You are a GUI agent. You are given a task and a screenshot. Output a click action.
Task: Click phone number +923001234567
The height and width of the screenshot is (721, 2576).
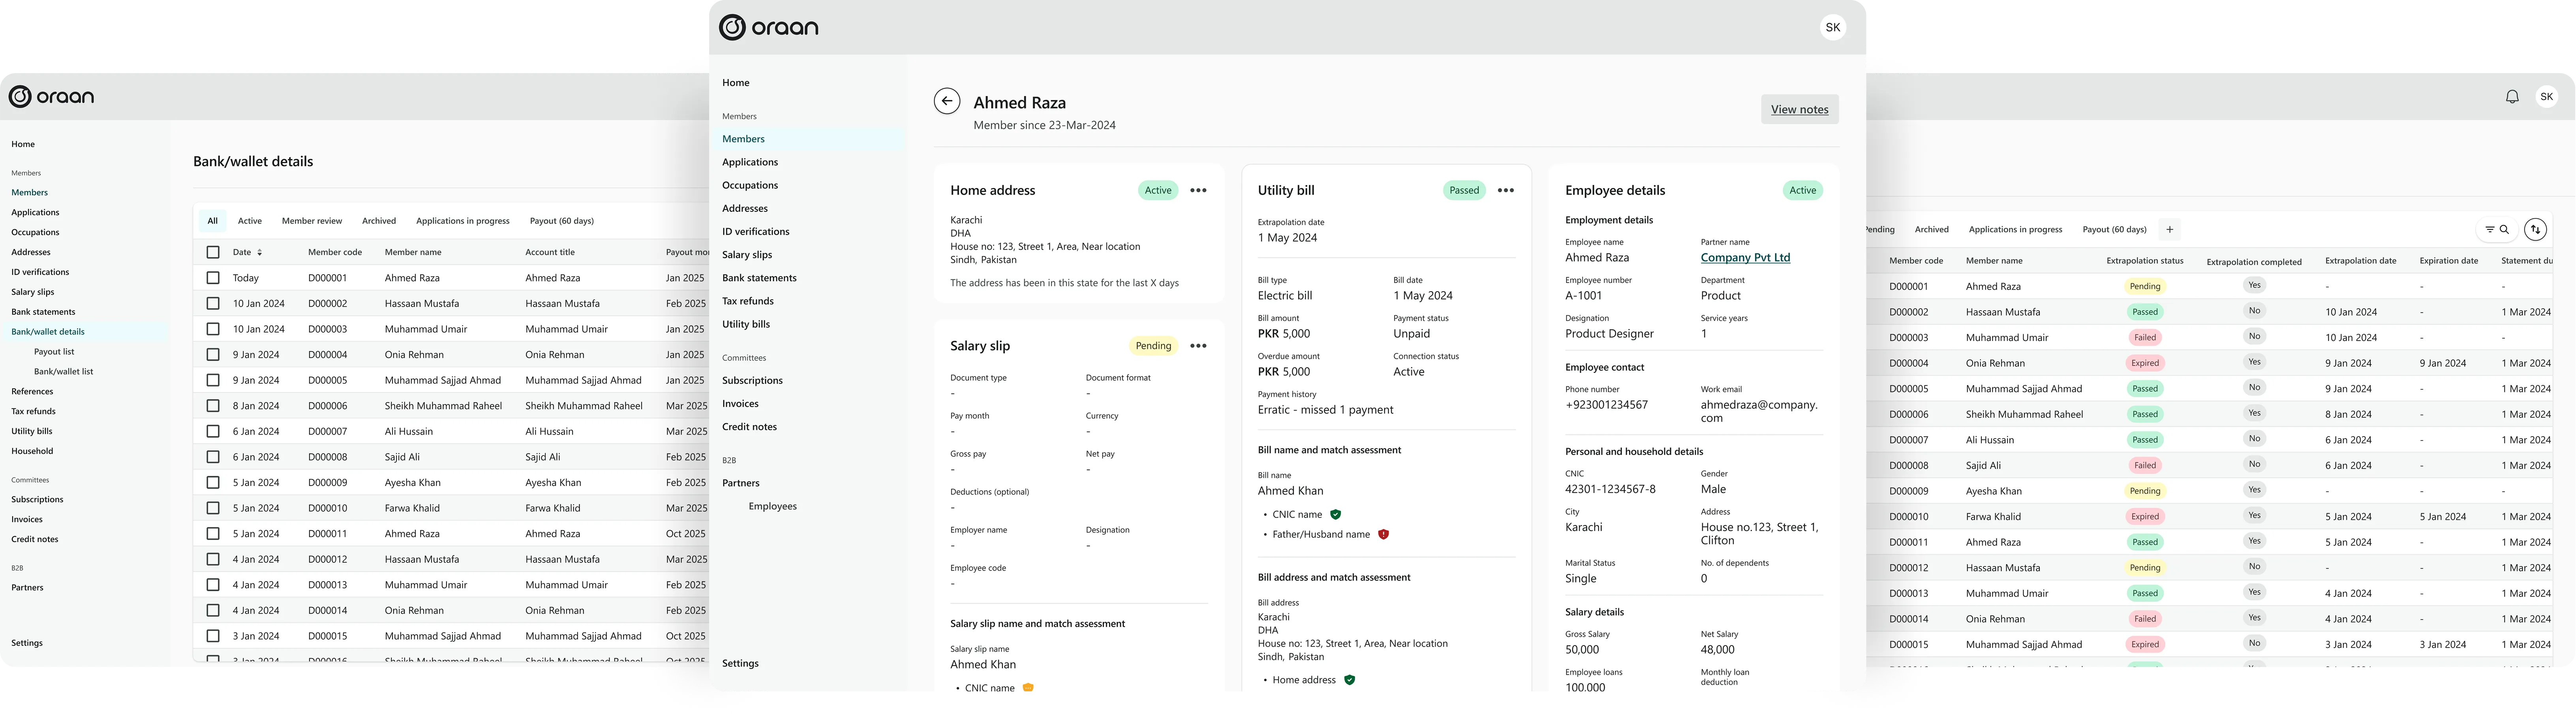coord(1606,405)
